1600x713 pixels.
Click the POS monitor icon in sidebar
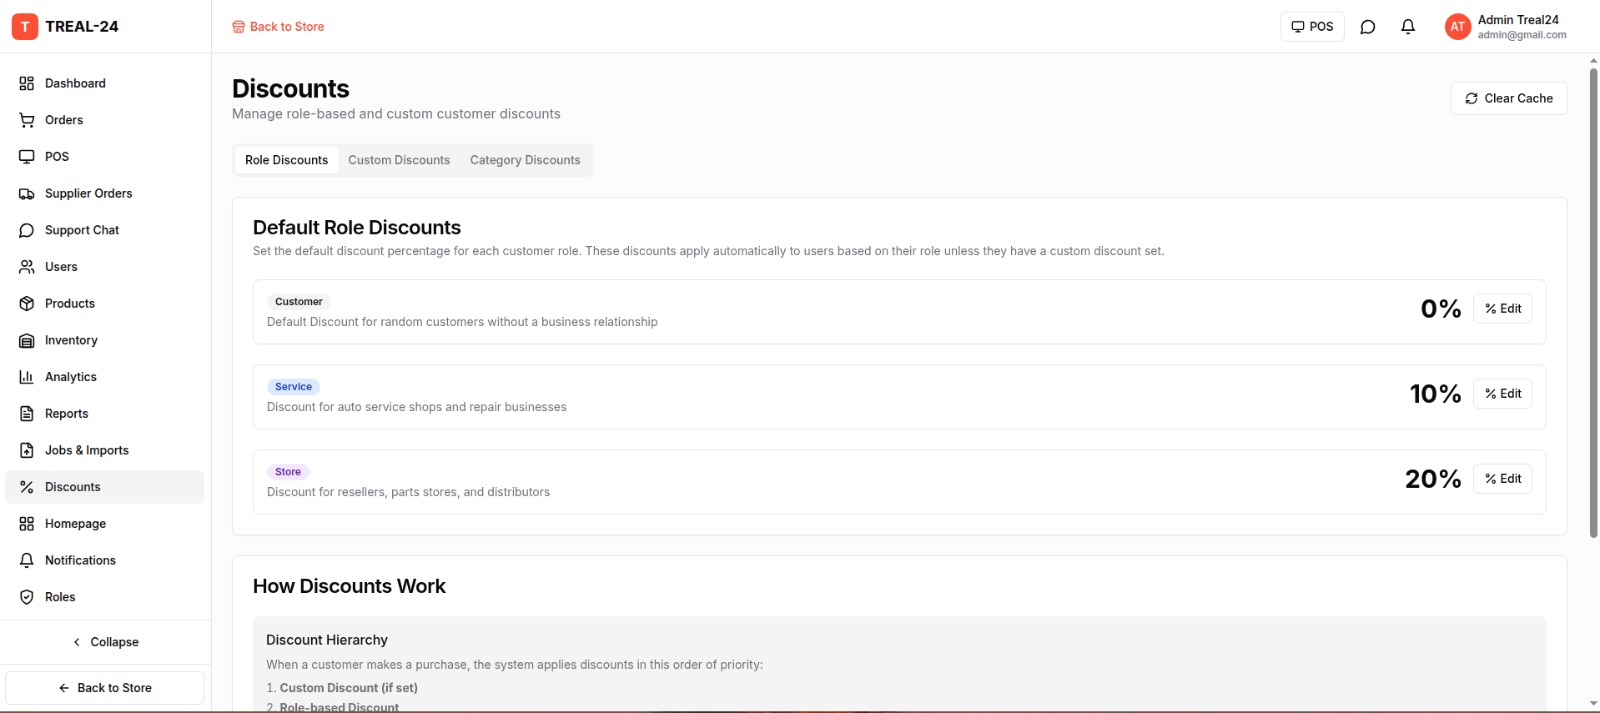point(27,157)
